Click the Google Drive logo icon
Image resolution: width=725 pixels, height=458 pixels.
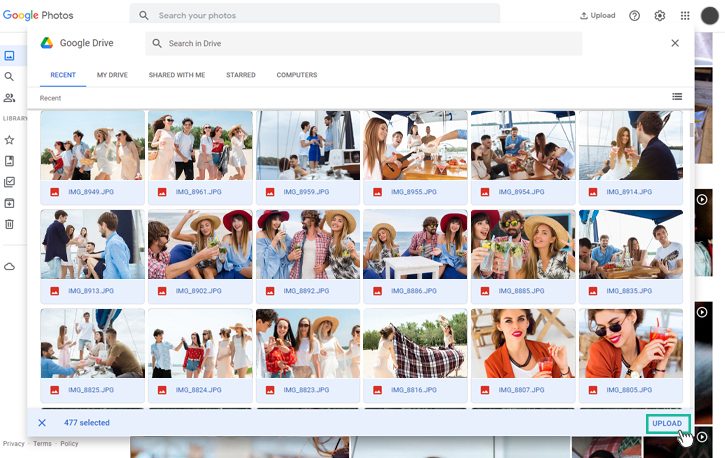tap(47, 43)
